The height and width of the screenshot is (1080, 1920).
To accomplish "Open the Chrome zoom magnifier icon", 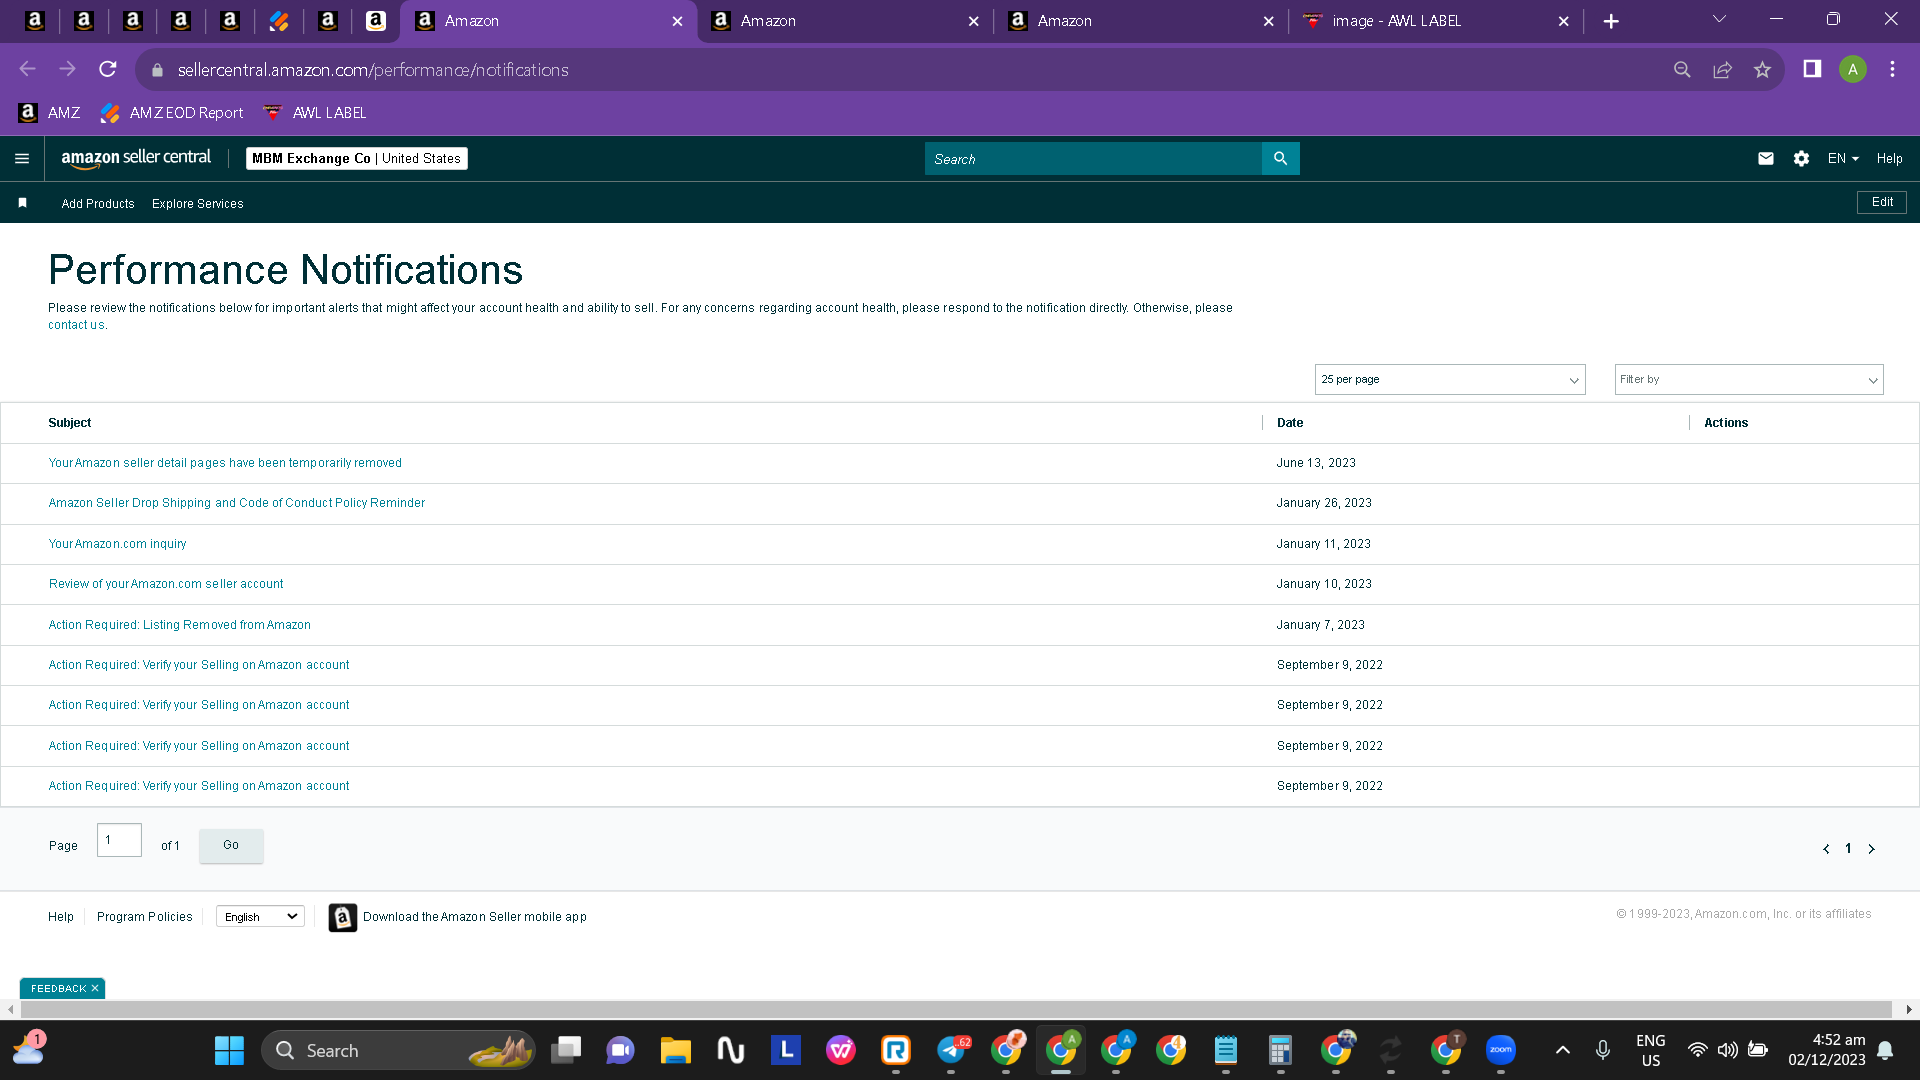I will click(x=1682, y=69).
